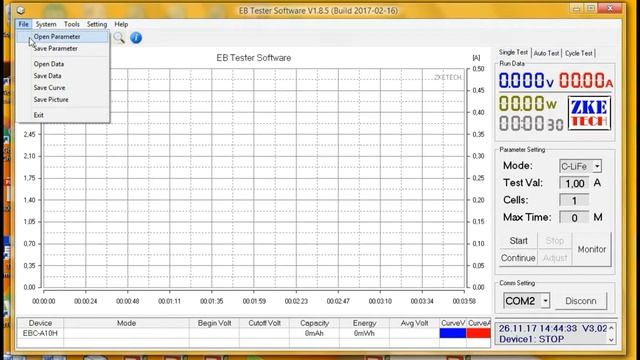Click the Avg Volt column header
The height and width of the screenshot is (360, 640).
(x=414, y=323)
